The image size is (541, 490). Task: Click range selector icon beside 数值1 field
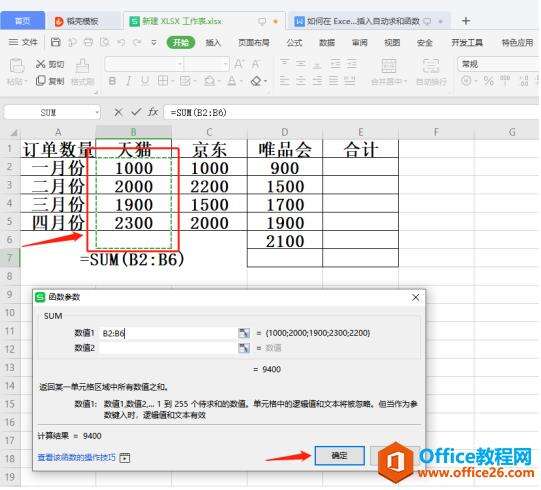coord(244,333)
